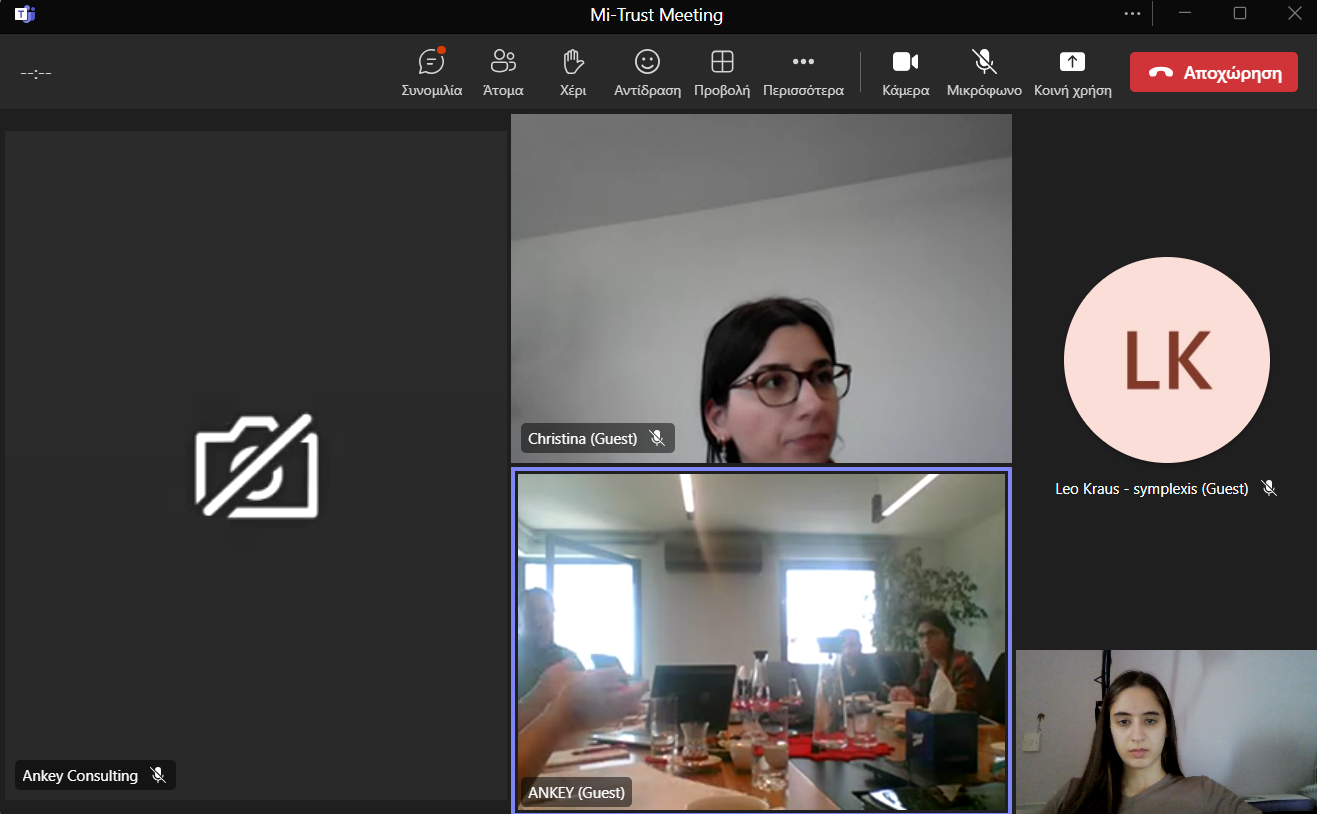
Task: Unmute using the Μικρόφωνο toggle
Action: 984,63
